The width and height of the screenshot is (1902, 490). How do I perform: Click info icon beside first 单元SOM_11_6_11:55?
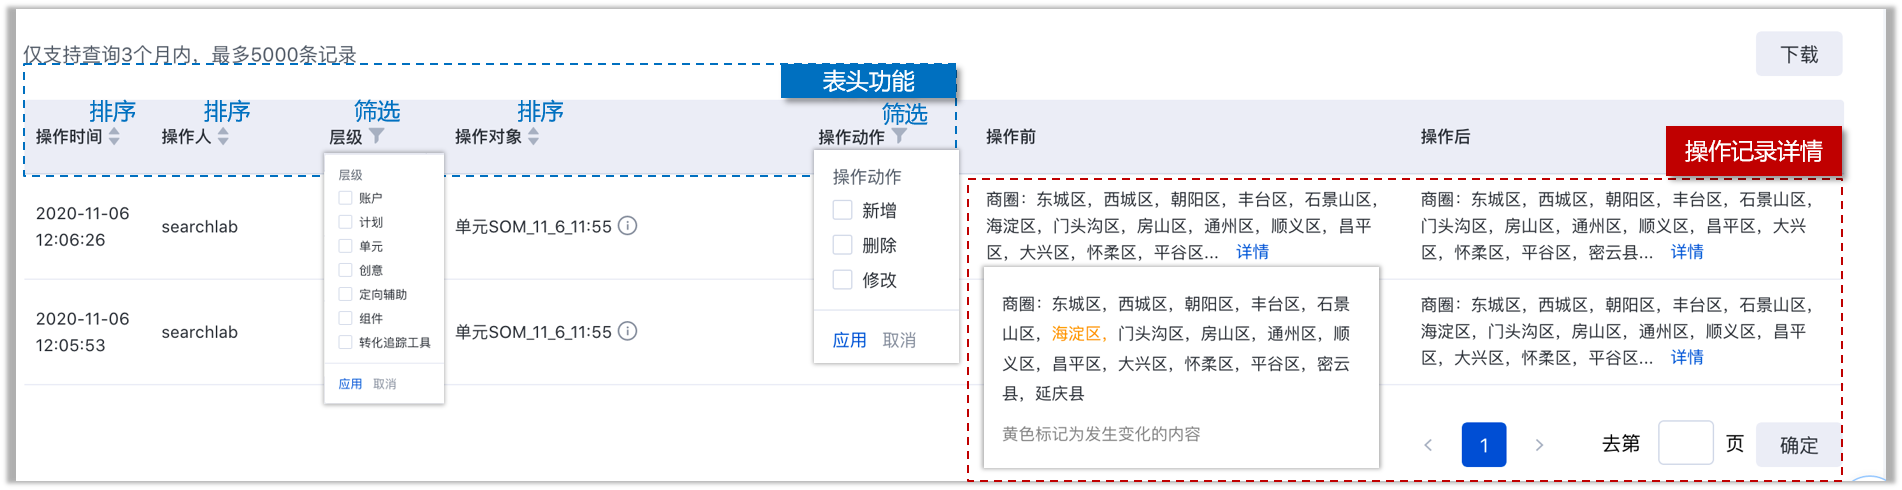pos(627,226)
